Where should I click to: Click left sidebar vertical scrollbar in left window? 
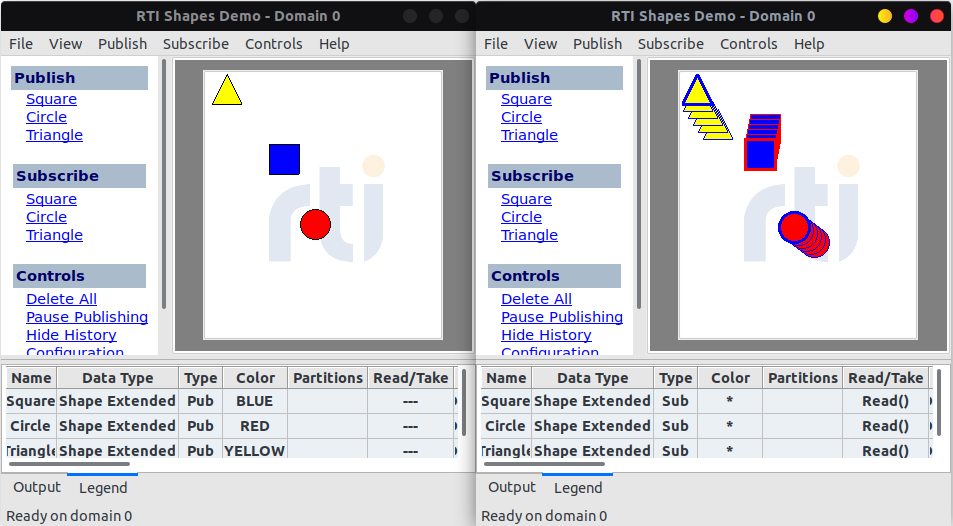[x=164, y=184]
